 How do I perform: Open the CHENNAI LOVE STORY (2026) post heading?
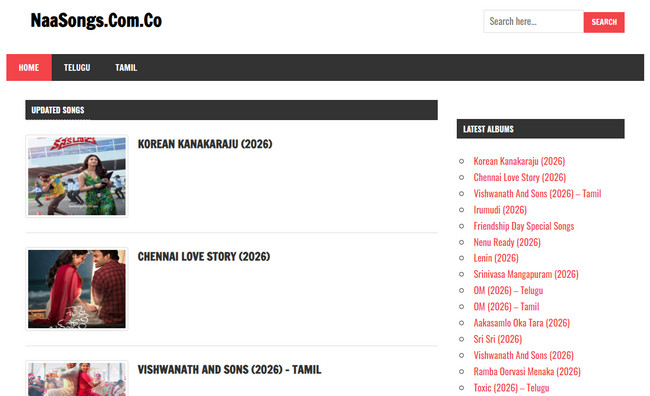[204, 257]
